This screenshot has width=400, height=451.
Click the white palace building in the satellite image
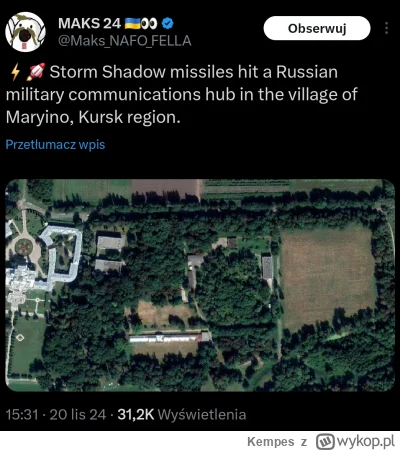pyautogui.click(x=43, y=259)
